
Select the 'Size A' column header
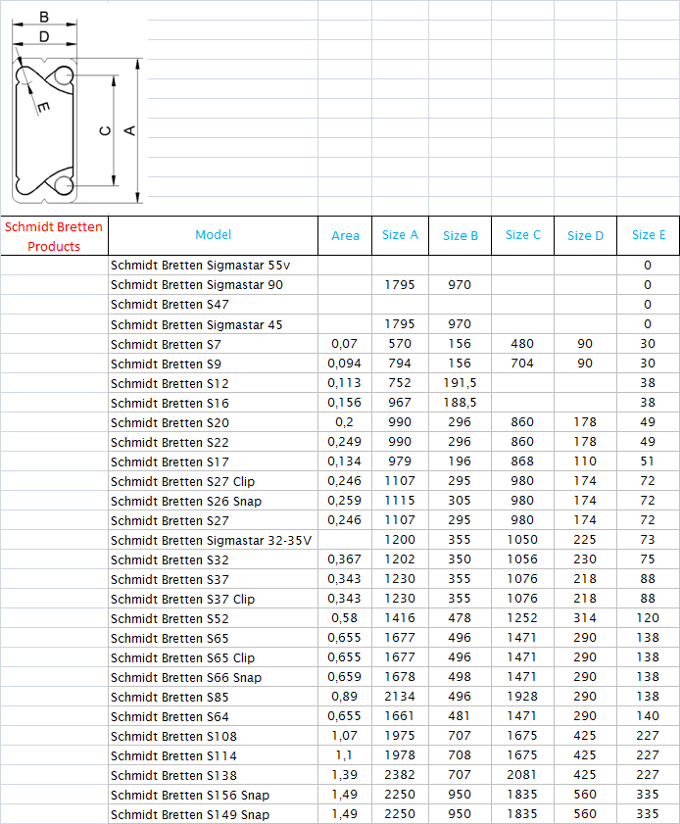[x=400, y=236]
